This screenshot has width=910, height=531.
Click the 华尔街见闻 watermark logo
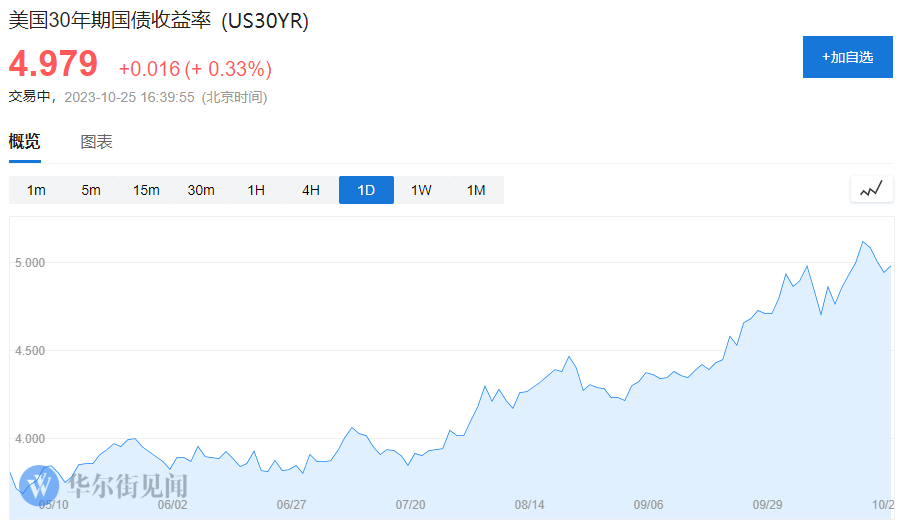click(x=105, y=487)
